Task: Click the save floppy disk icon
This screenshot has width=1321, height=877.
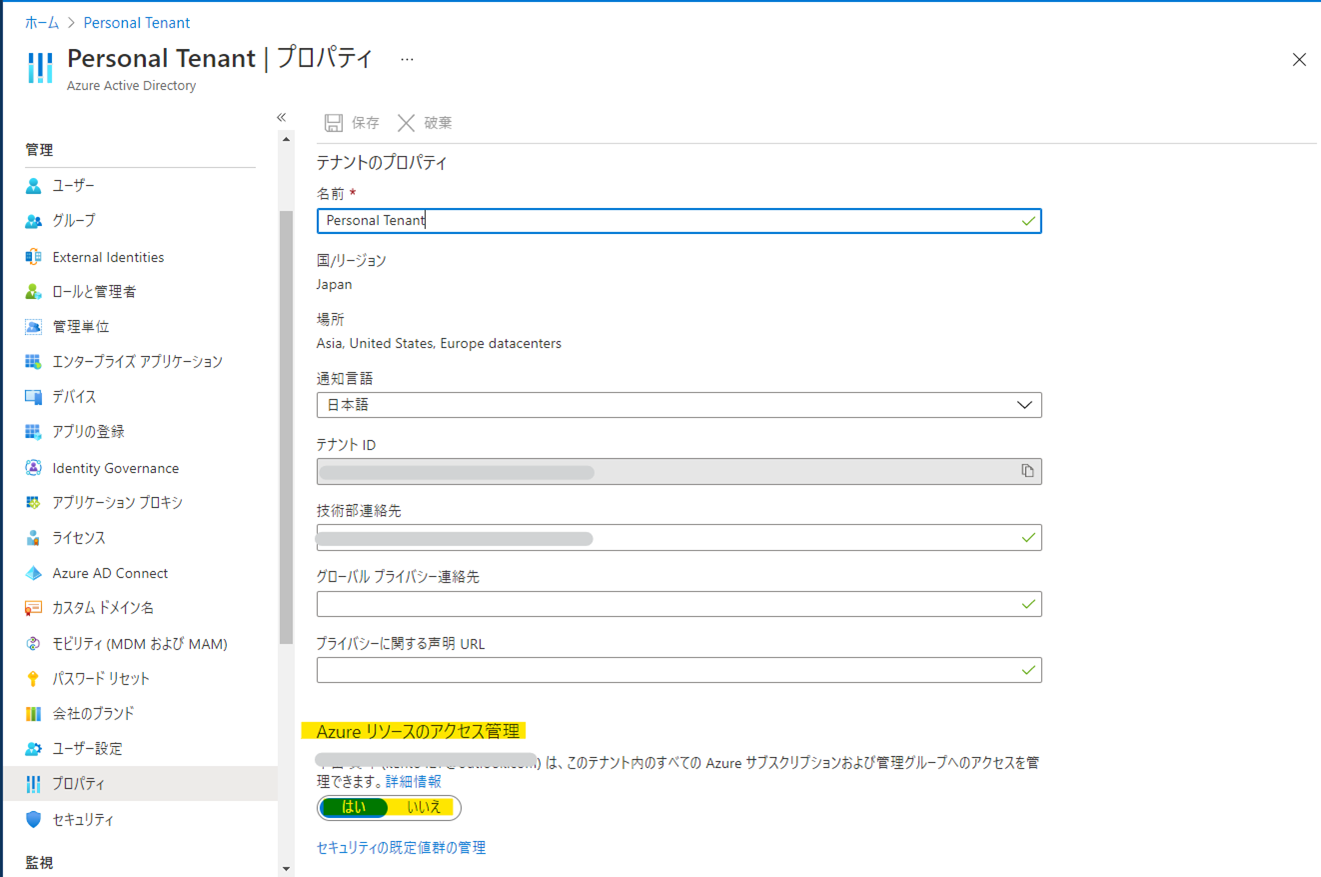Action: 334,123
